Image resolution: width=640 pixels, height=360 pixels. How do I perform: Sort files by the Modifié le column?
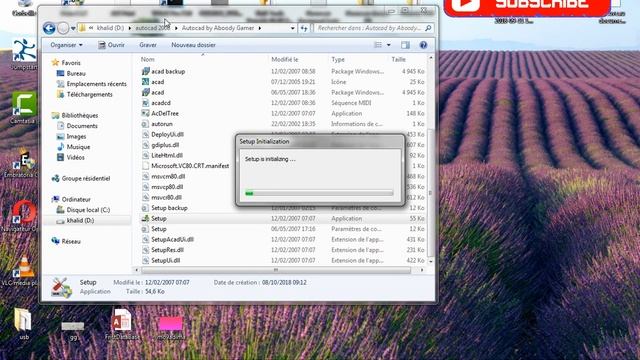(x=284, y=60)
